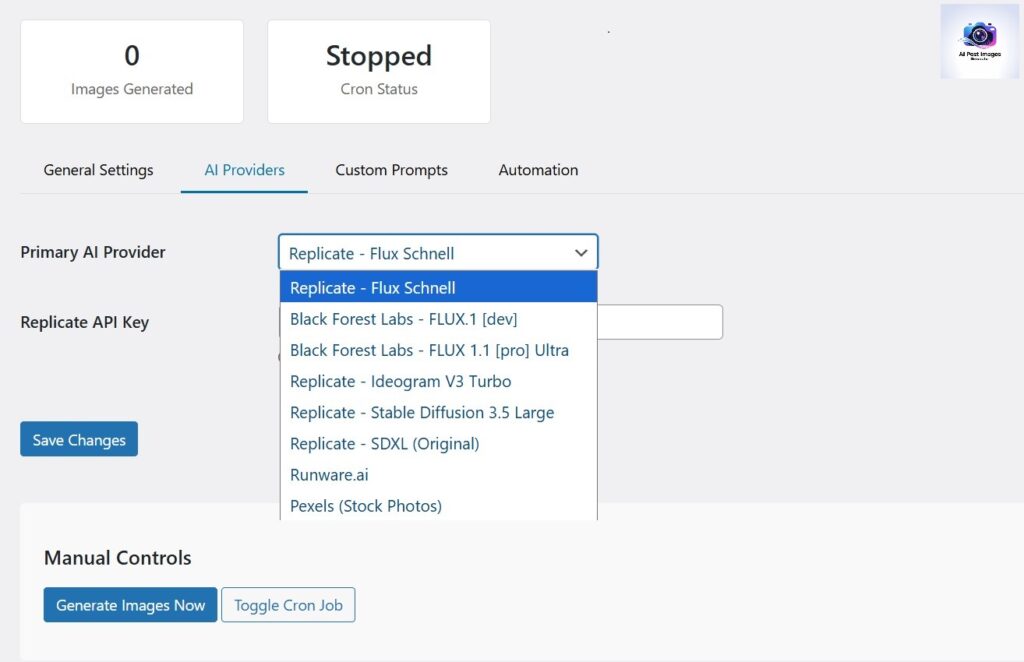Click Generate Images Now button
Image resolution: width=1024 pixels, height=662 pixels.
(x=131, y=605)
